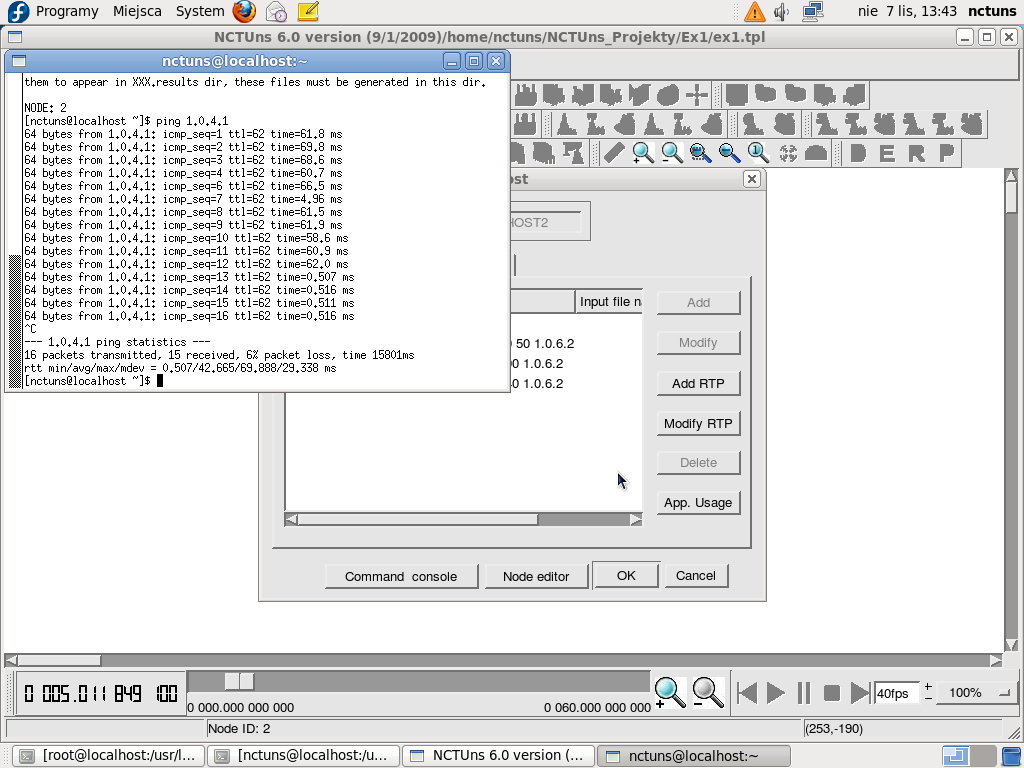Click the date and time clock
Image resolution: width=1024 pixels, height=768 pixels.
pos(907,11)
